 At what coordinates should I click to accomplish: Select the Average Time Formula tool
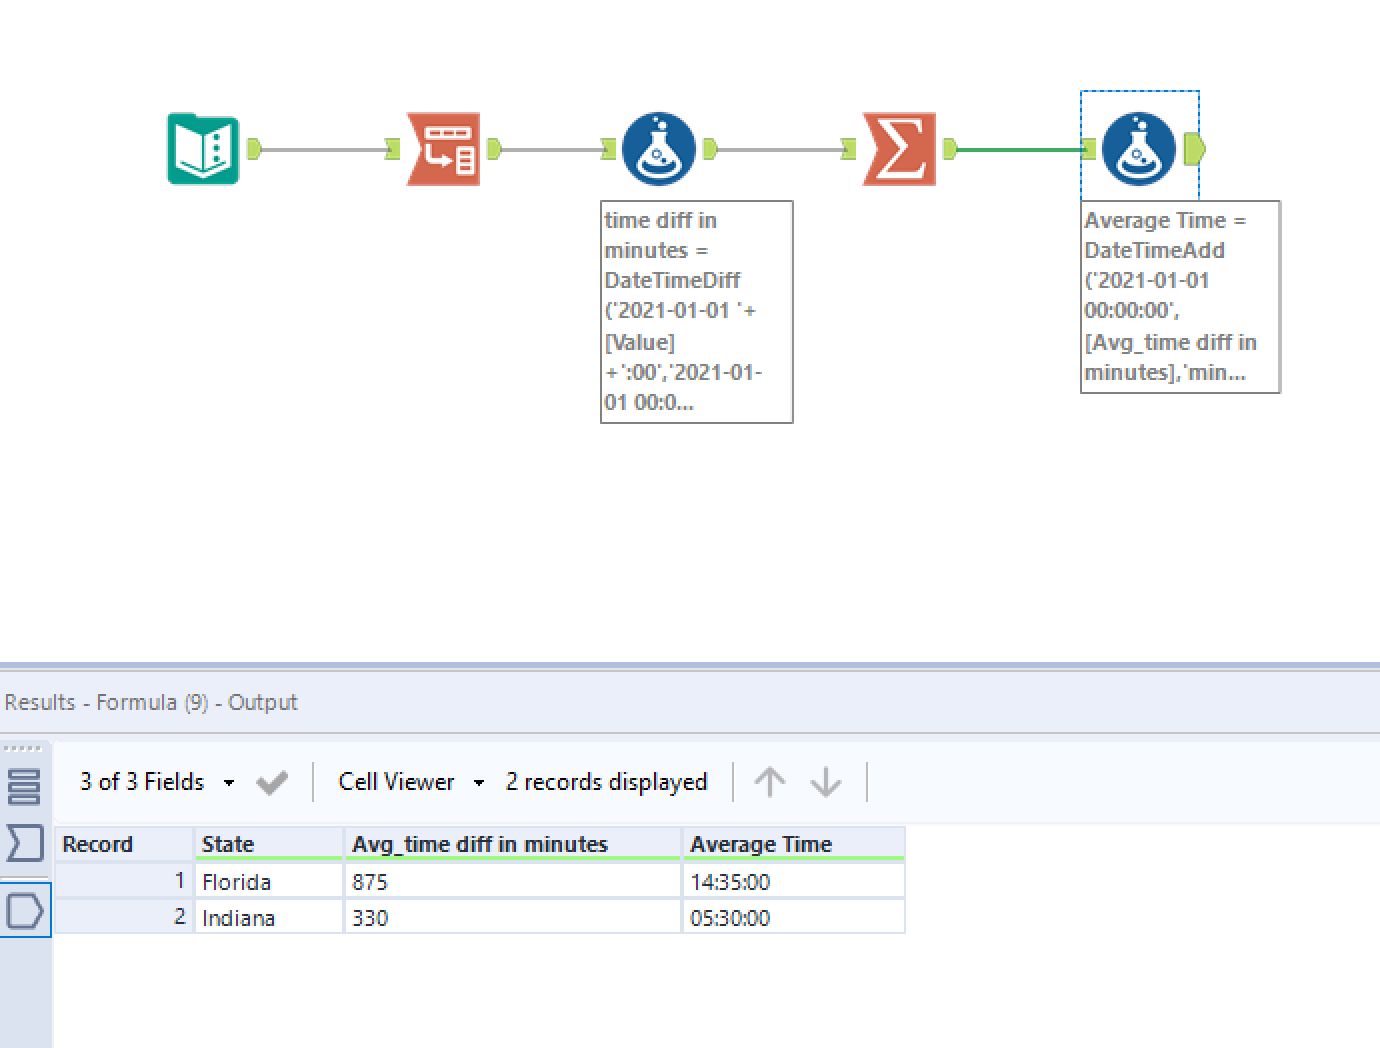[x=1140, y=150]
